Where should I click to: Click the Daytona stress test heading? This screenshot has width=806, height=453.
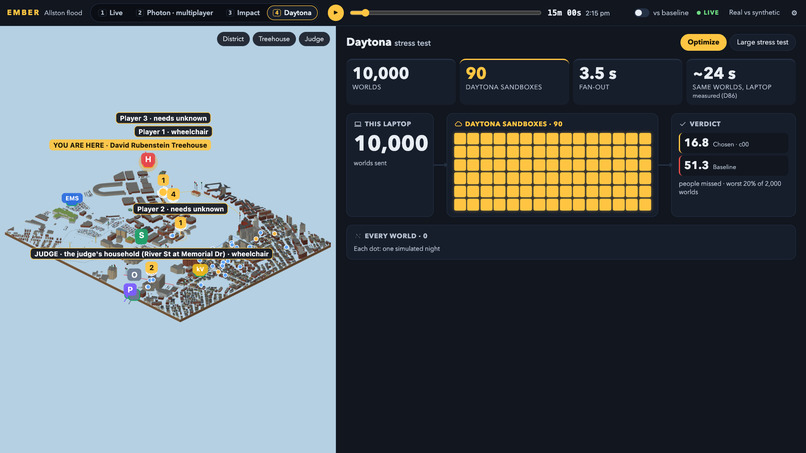point(389,42)
